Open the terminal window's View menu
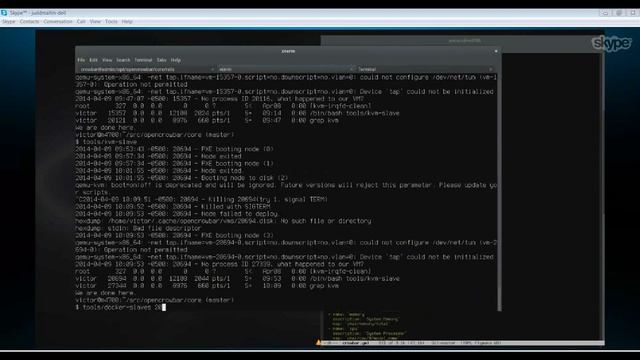The image size is (640, 360). click(x=107, y=60)
